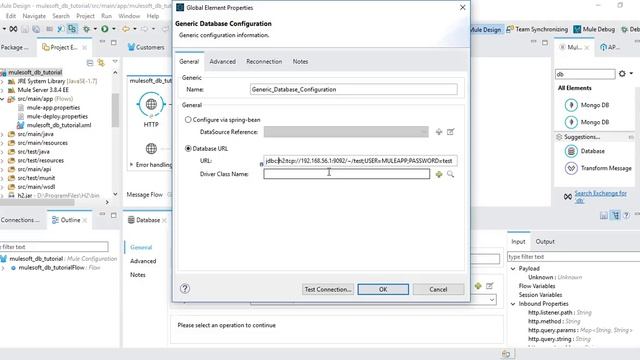Collapse the Inbound Properties node
This screenshot has height=360, width=640.
(513, 304)
